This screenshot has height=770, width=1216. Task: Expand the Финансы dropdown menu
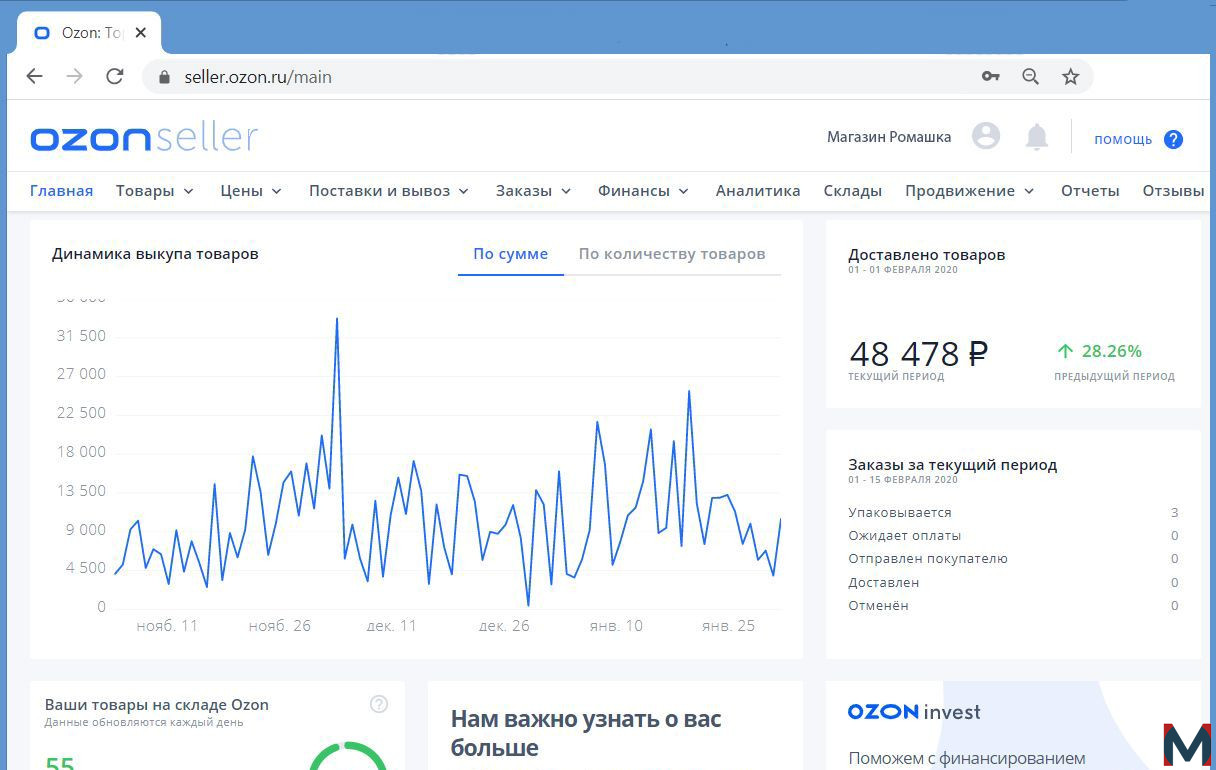coord(643,191)
